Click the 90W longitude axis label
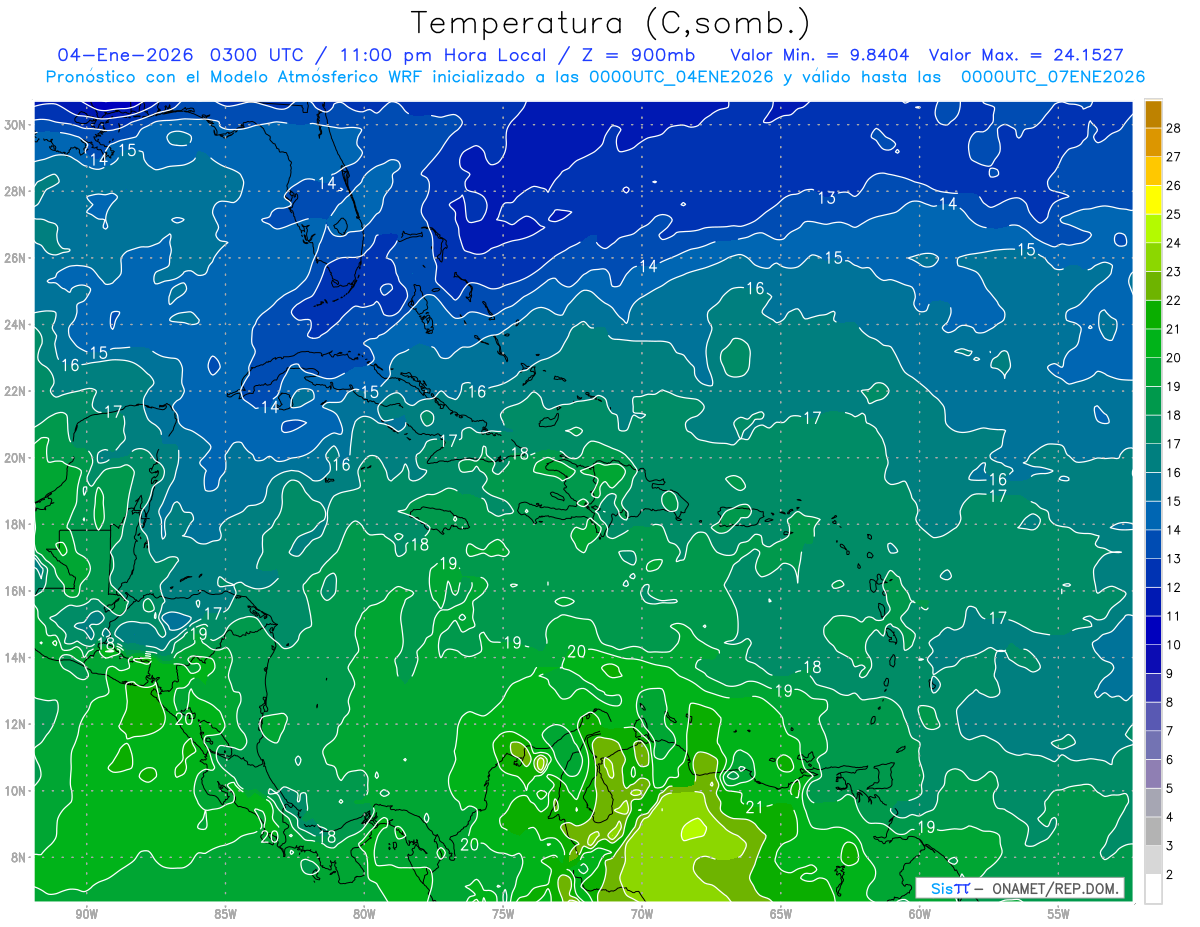 (x=87, y=914)
